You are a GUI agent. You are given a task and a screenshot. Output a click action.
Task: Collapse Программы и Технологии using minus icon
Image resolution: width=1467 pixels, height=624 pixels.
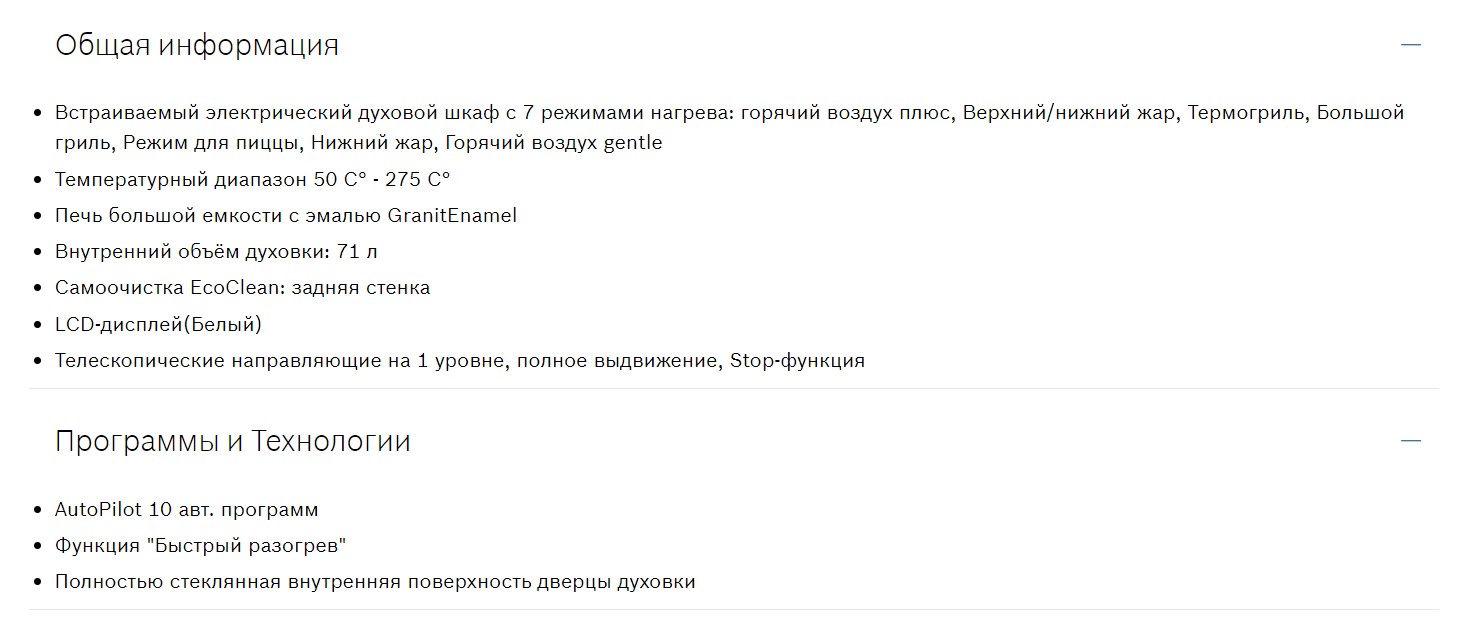(x=1411, y=441)
